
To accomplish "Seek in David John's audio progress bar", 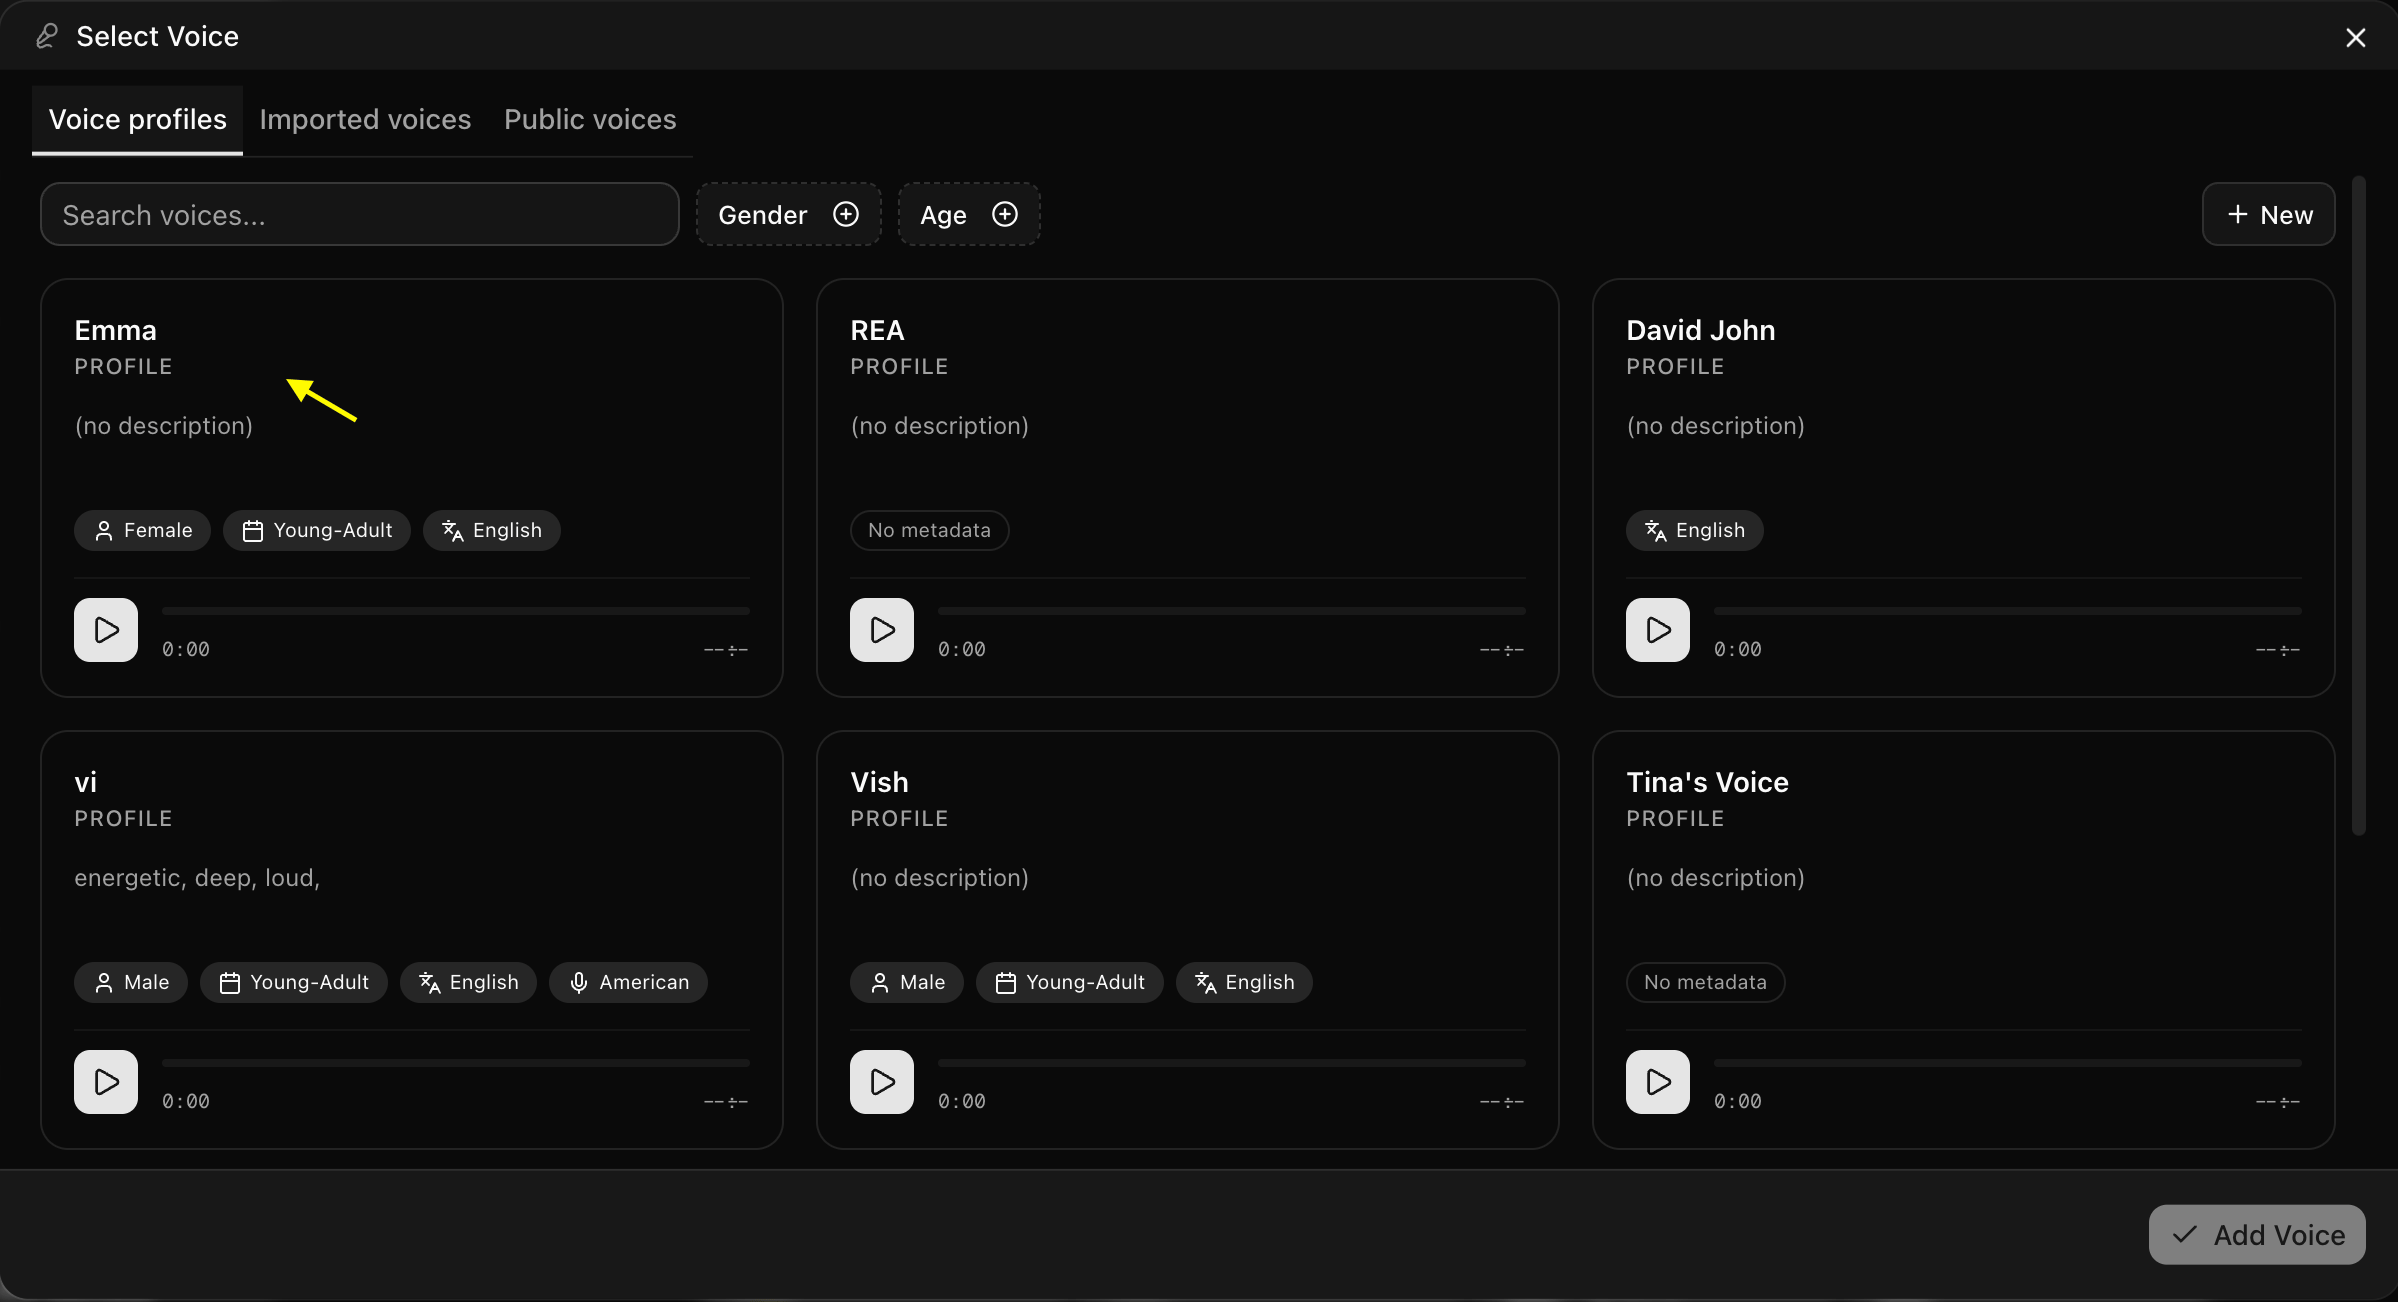I will point(2008,610).
